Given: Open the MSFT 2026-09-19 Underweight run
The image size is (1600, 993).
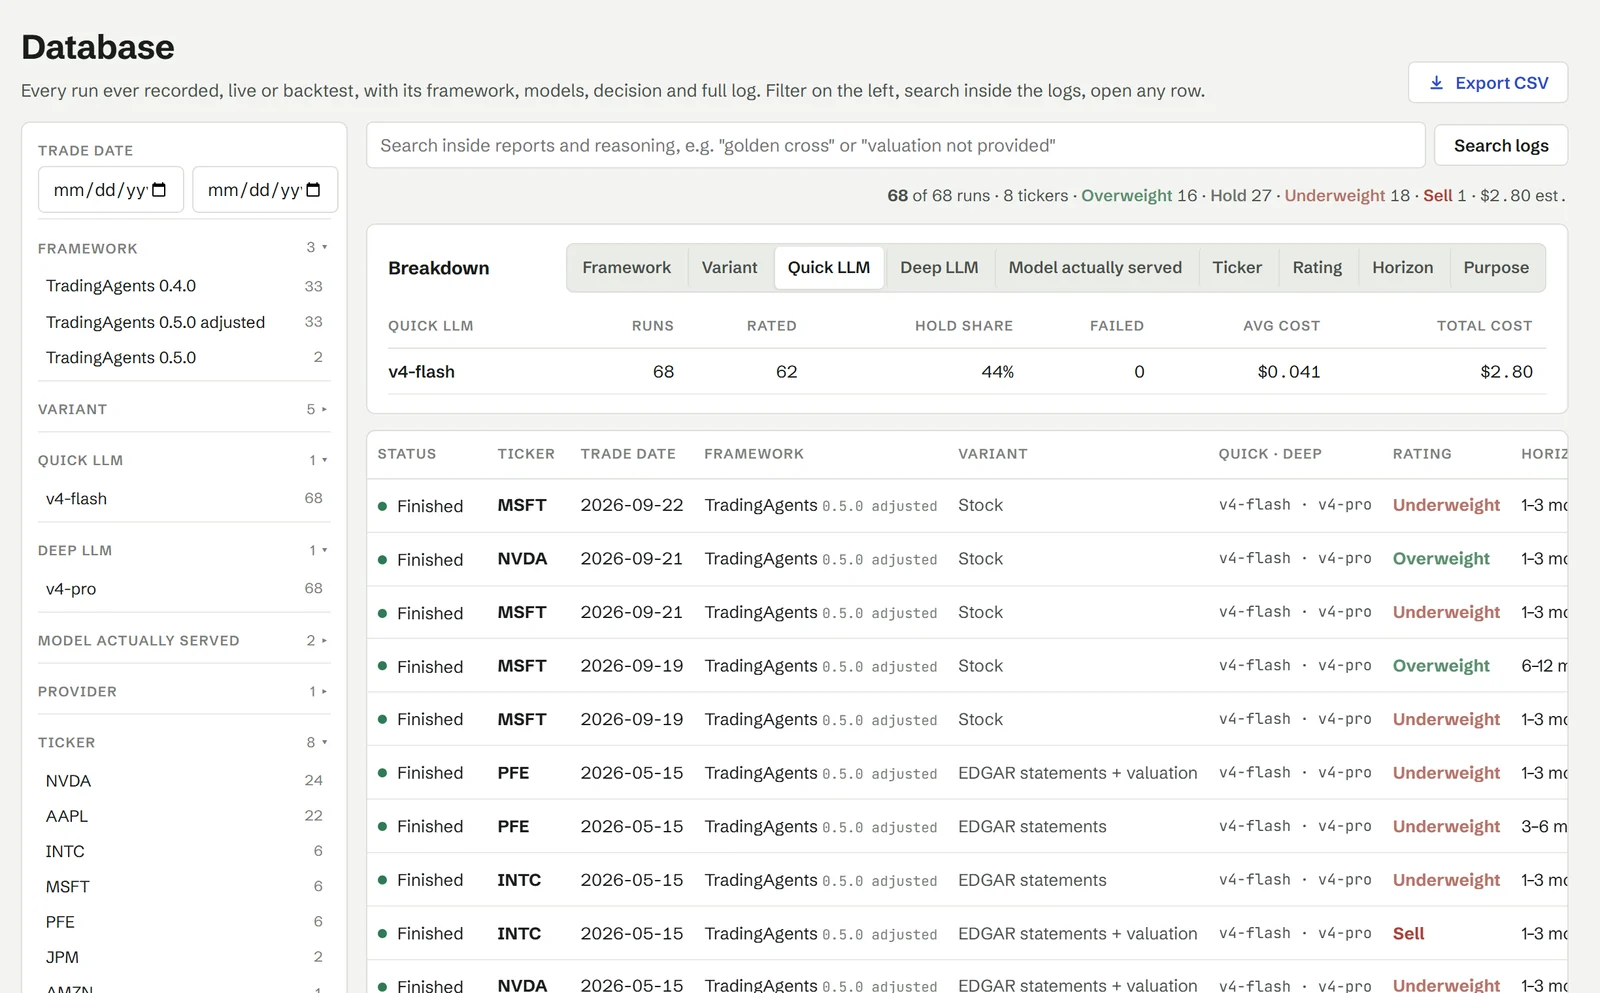Looking at the screenshot, I should [967, 719].
